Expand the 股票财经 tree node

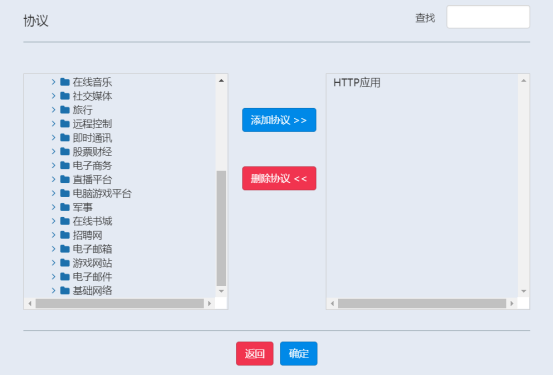pos(53,152)
